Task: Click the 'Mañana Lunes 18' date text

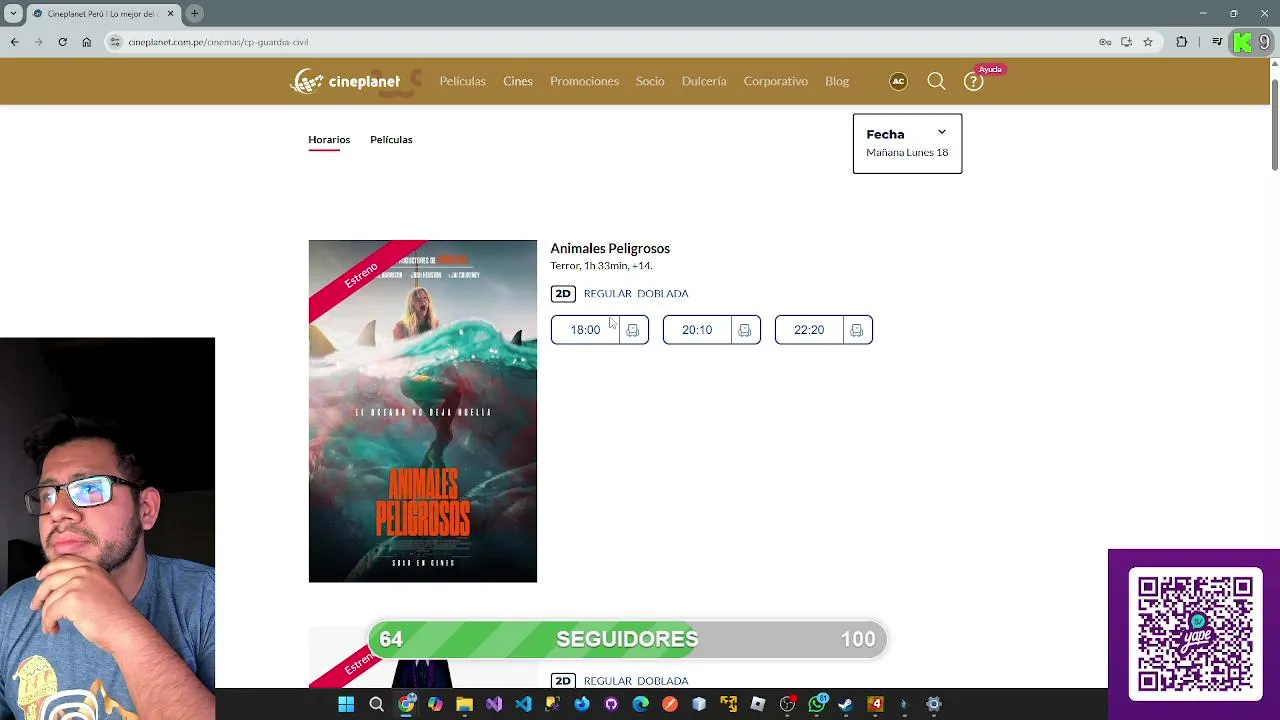Action: pos(907,153)
